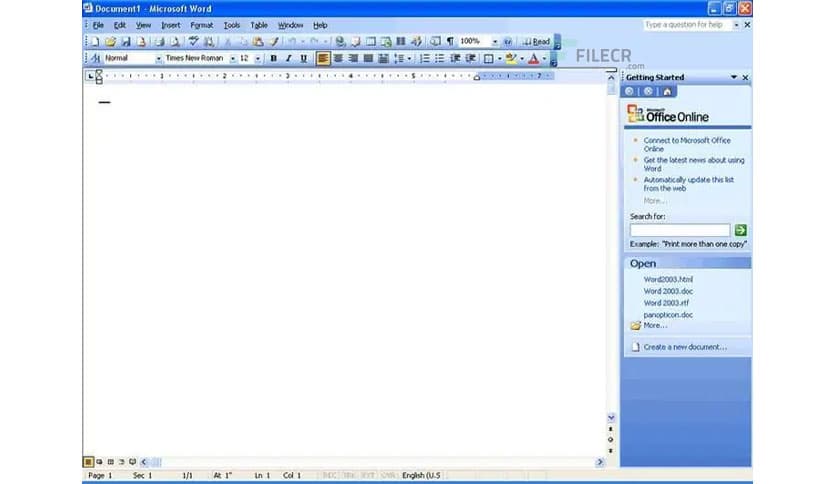Open Print Preview magnifier icon
The height and width of the screenshot is (484, 836).
(x=174, y=42)
